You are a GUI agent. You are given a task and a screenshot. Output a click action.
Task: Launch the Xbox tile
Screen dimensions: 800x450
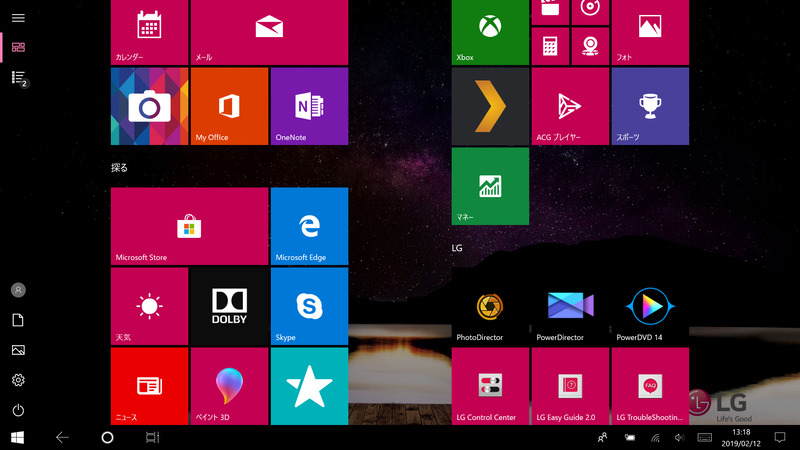[490, 32]
